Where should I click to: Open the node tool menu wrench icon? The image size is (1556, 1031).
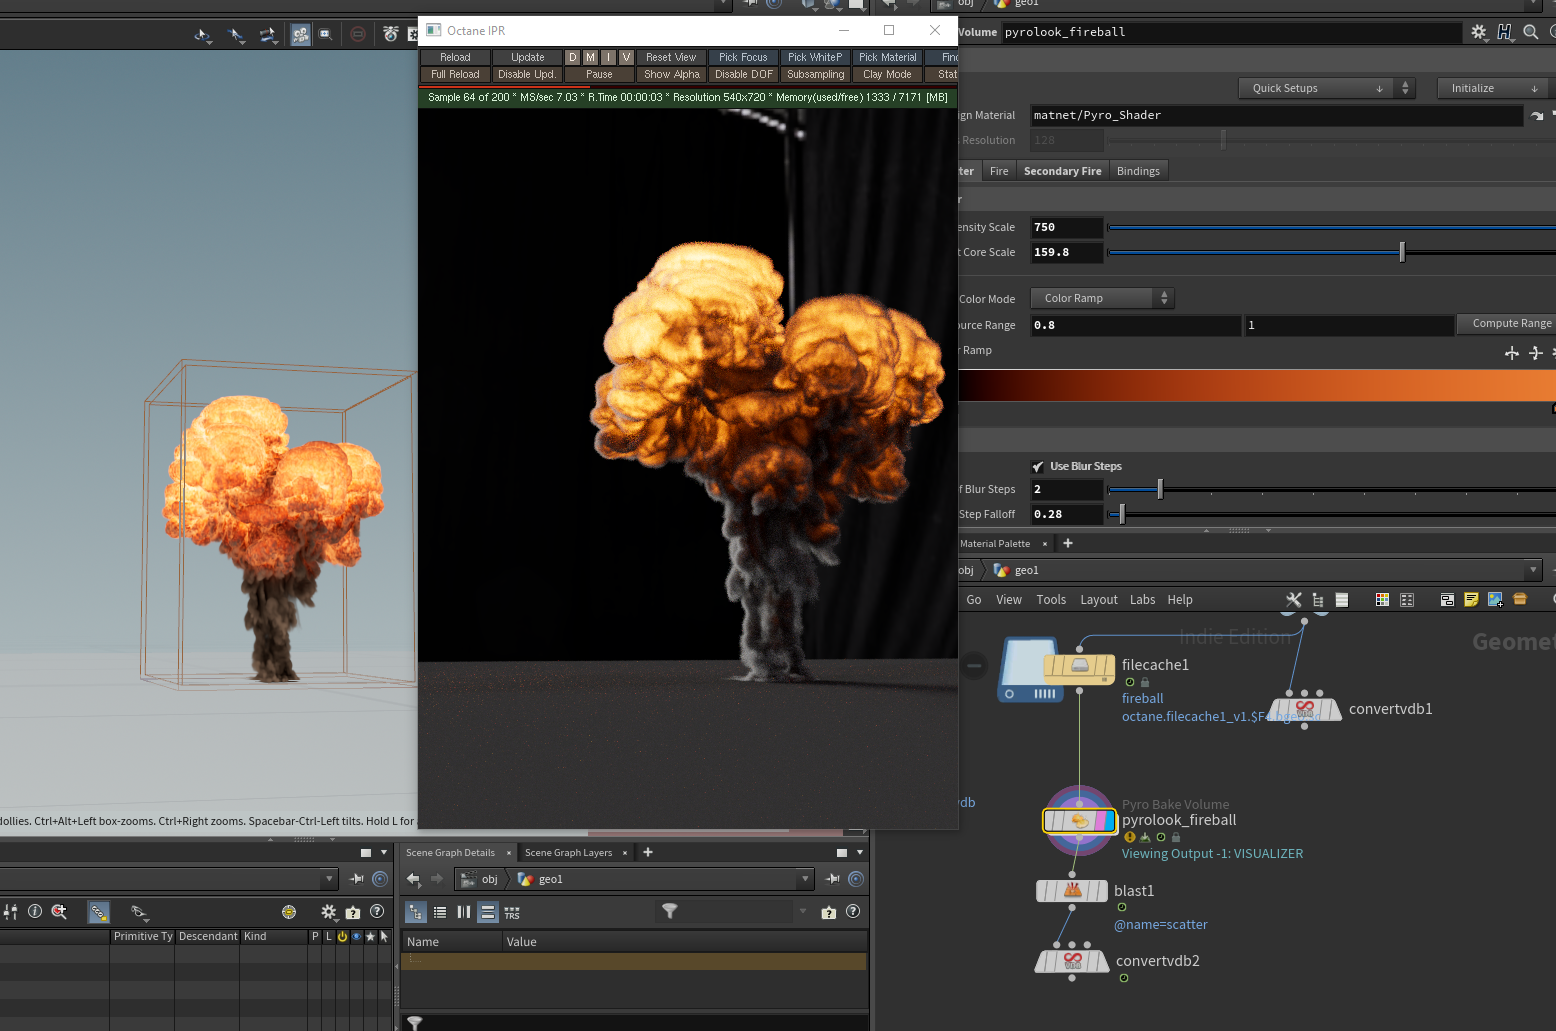pos(1293,600)
